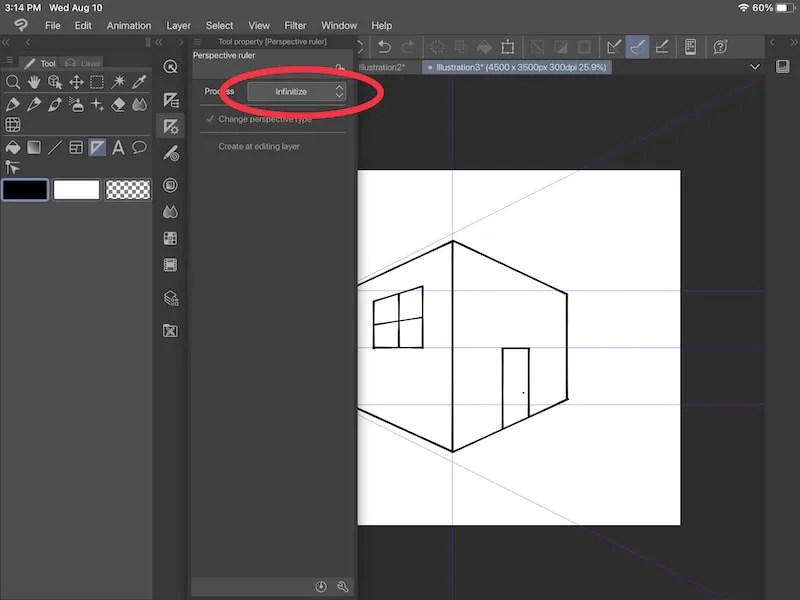Select the Speech Balloon tool
Image resolution: width=800 pixels, height=600 pixels.
139,147
